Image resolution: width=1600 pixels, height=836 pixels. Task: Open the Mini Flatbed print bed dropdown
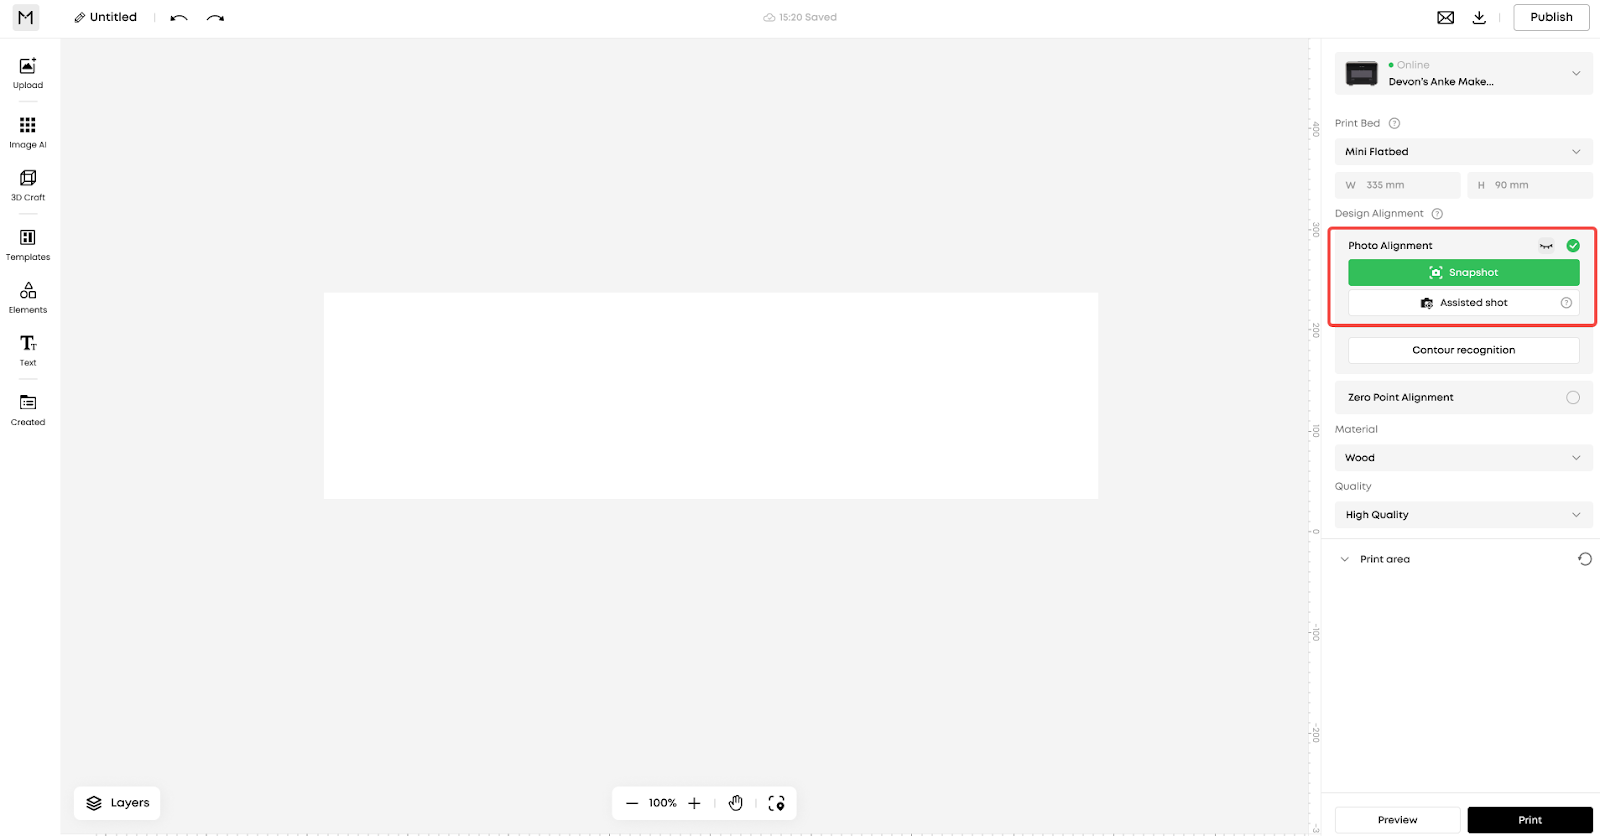[x=1463, y=152]
